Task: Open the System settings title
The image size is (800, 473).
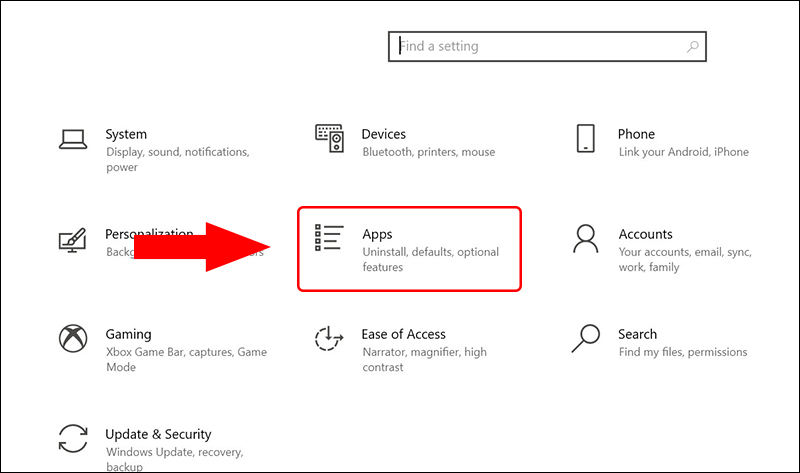Action: pos(126,134)
